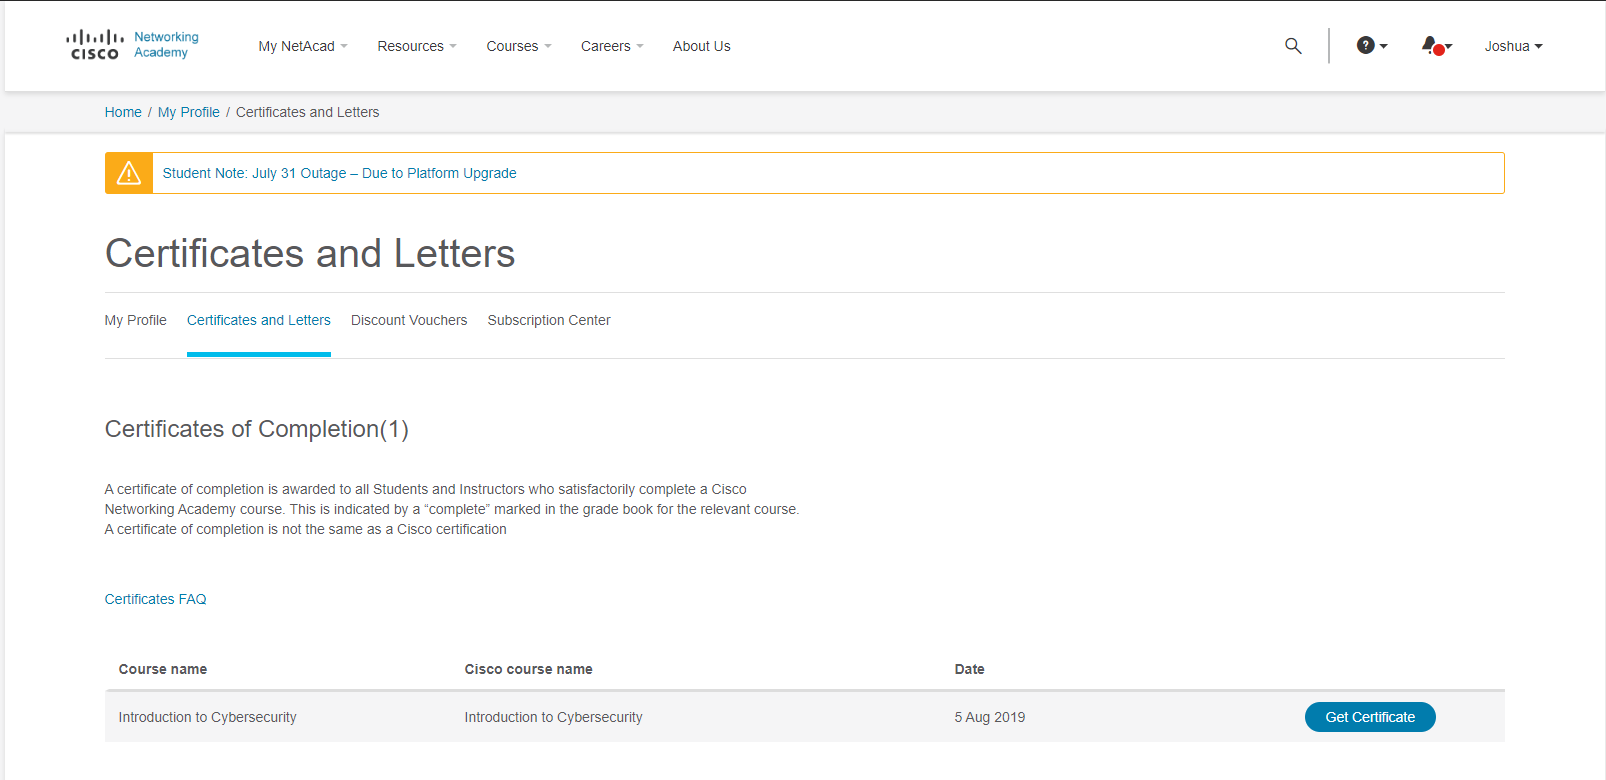The height and width of the screenshot is (780, 1606).
Task: Go to Home breadcrumb link
Action: click(x=123, y=112)
